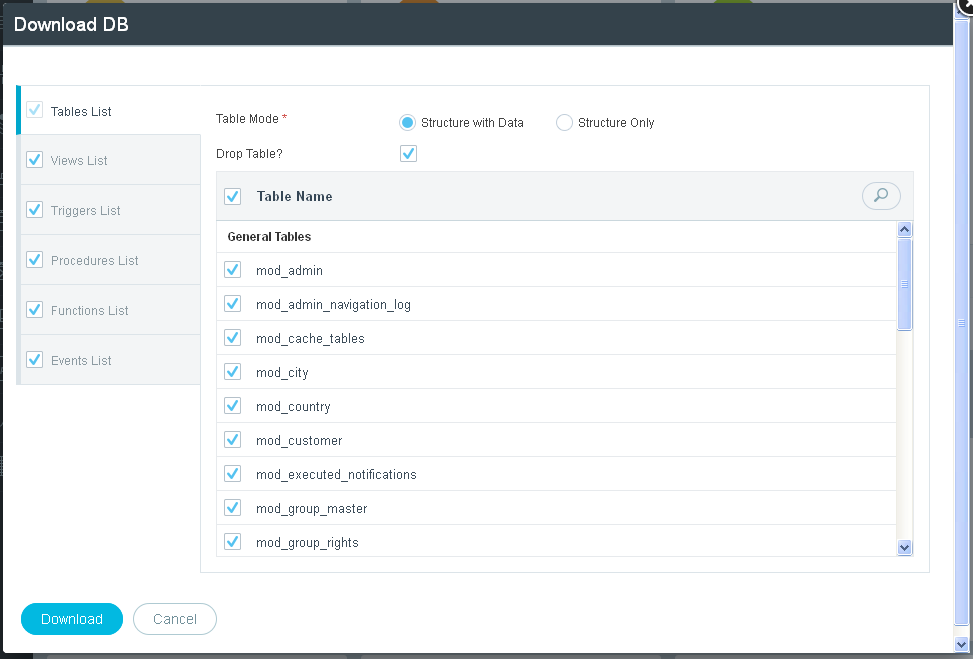Image resolution: width=973 pixels, height=659 pixels.
Task: Open the Views List tab
Action: pos(110,161)
